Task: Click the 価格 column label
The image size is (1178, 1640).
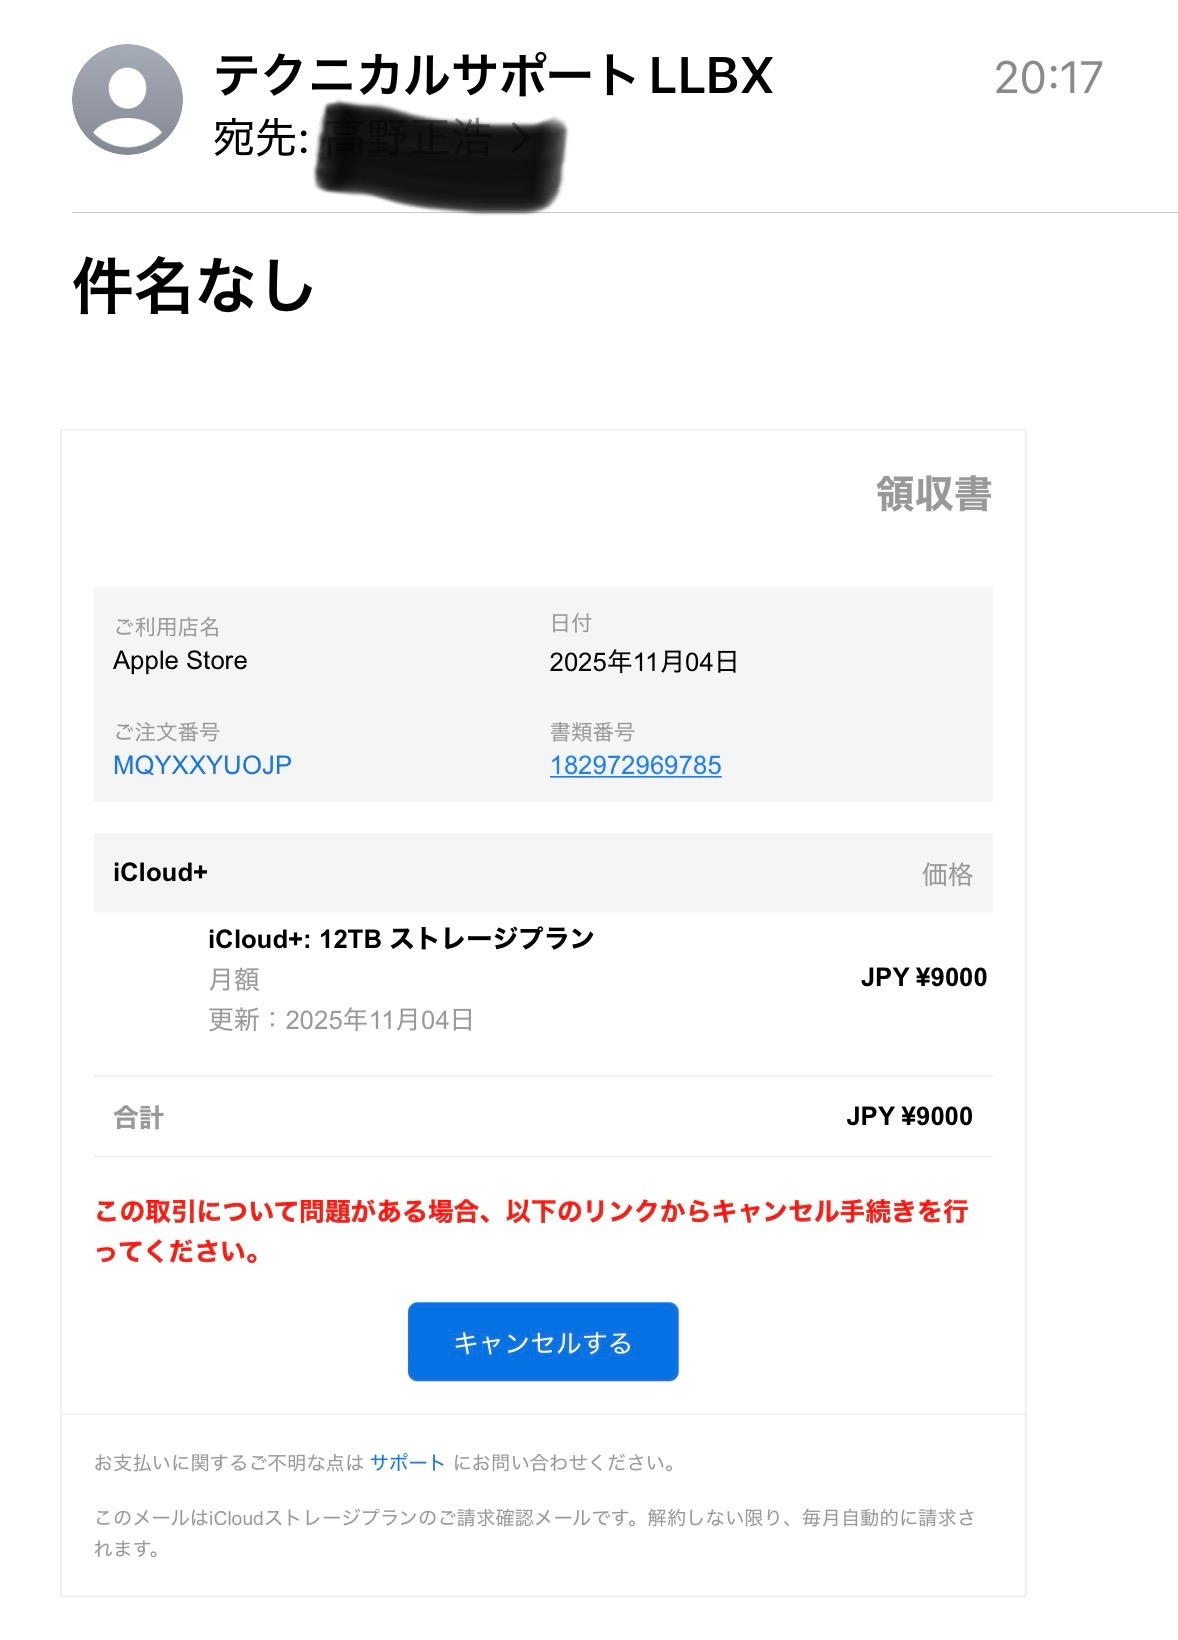Action: click(x=946, y=875)
